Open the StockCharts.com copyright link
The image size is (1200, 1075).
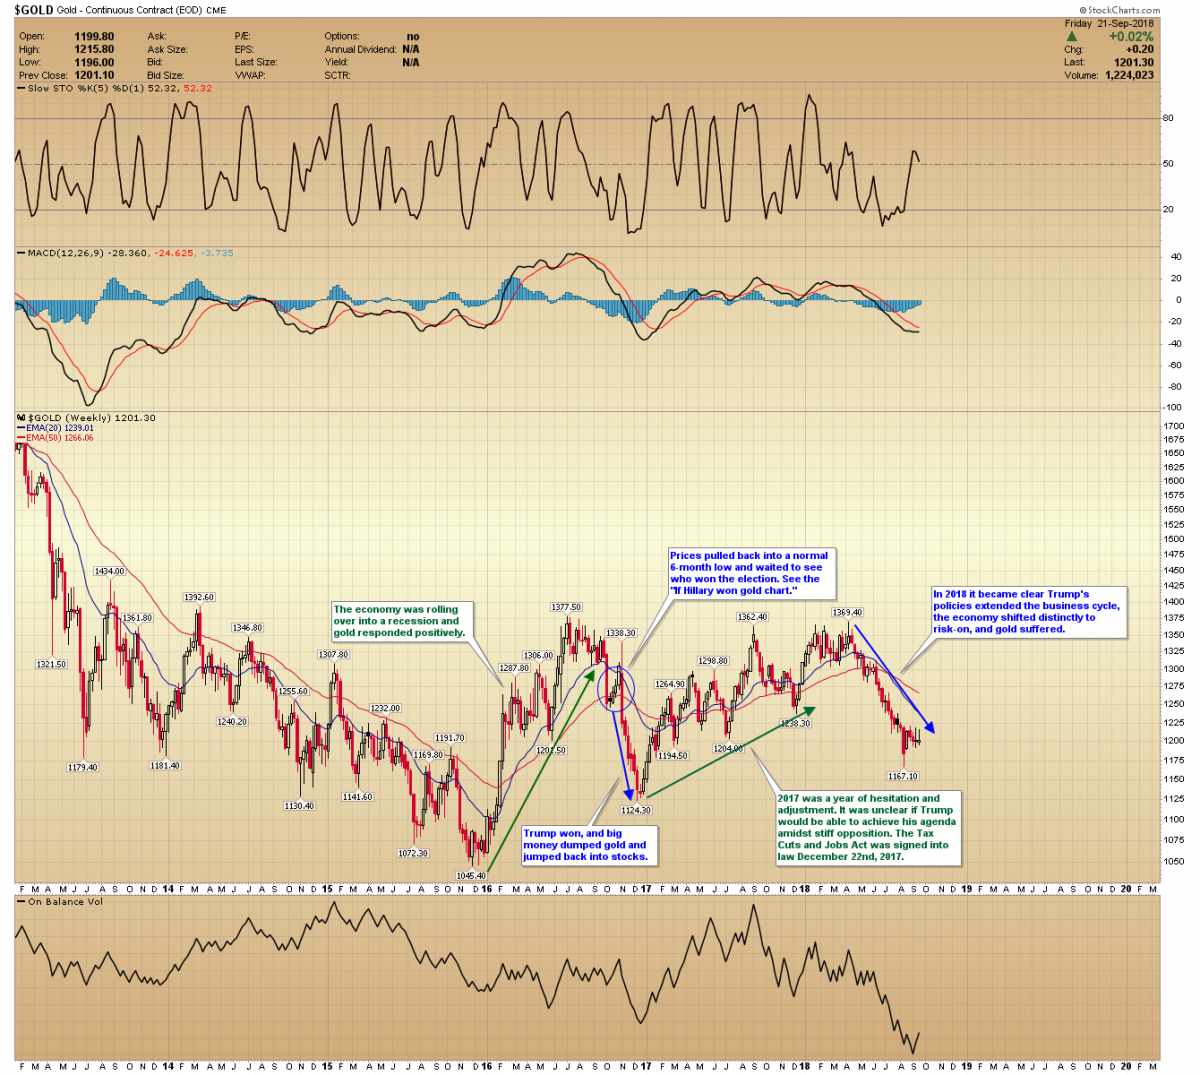tap(1122, 10)
